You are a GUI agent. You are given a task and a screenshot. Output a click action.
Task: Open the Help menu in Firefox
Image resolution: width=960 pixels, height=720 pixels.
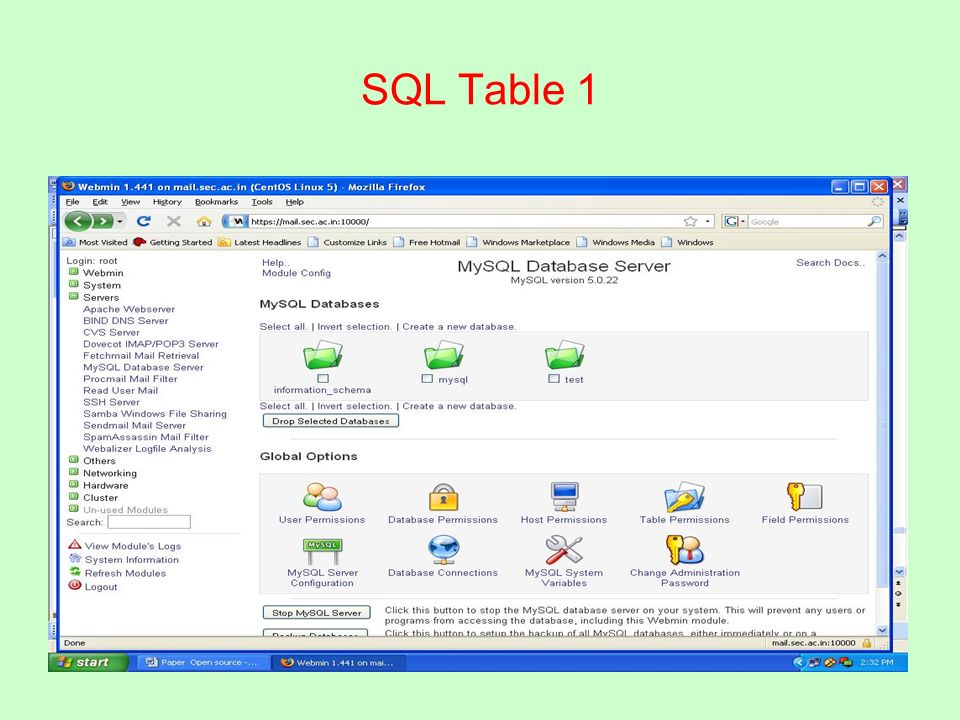click(x=294, y=202)
